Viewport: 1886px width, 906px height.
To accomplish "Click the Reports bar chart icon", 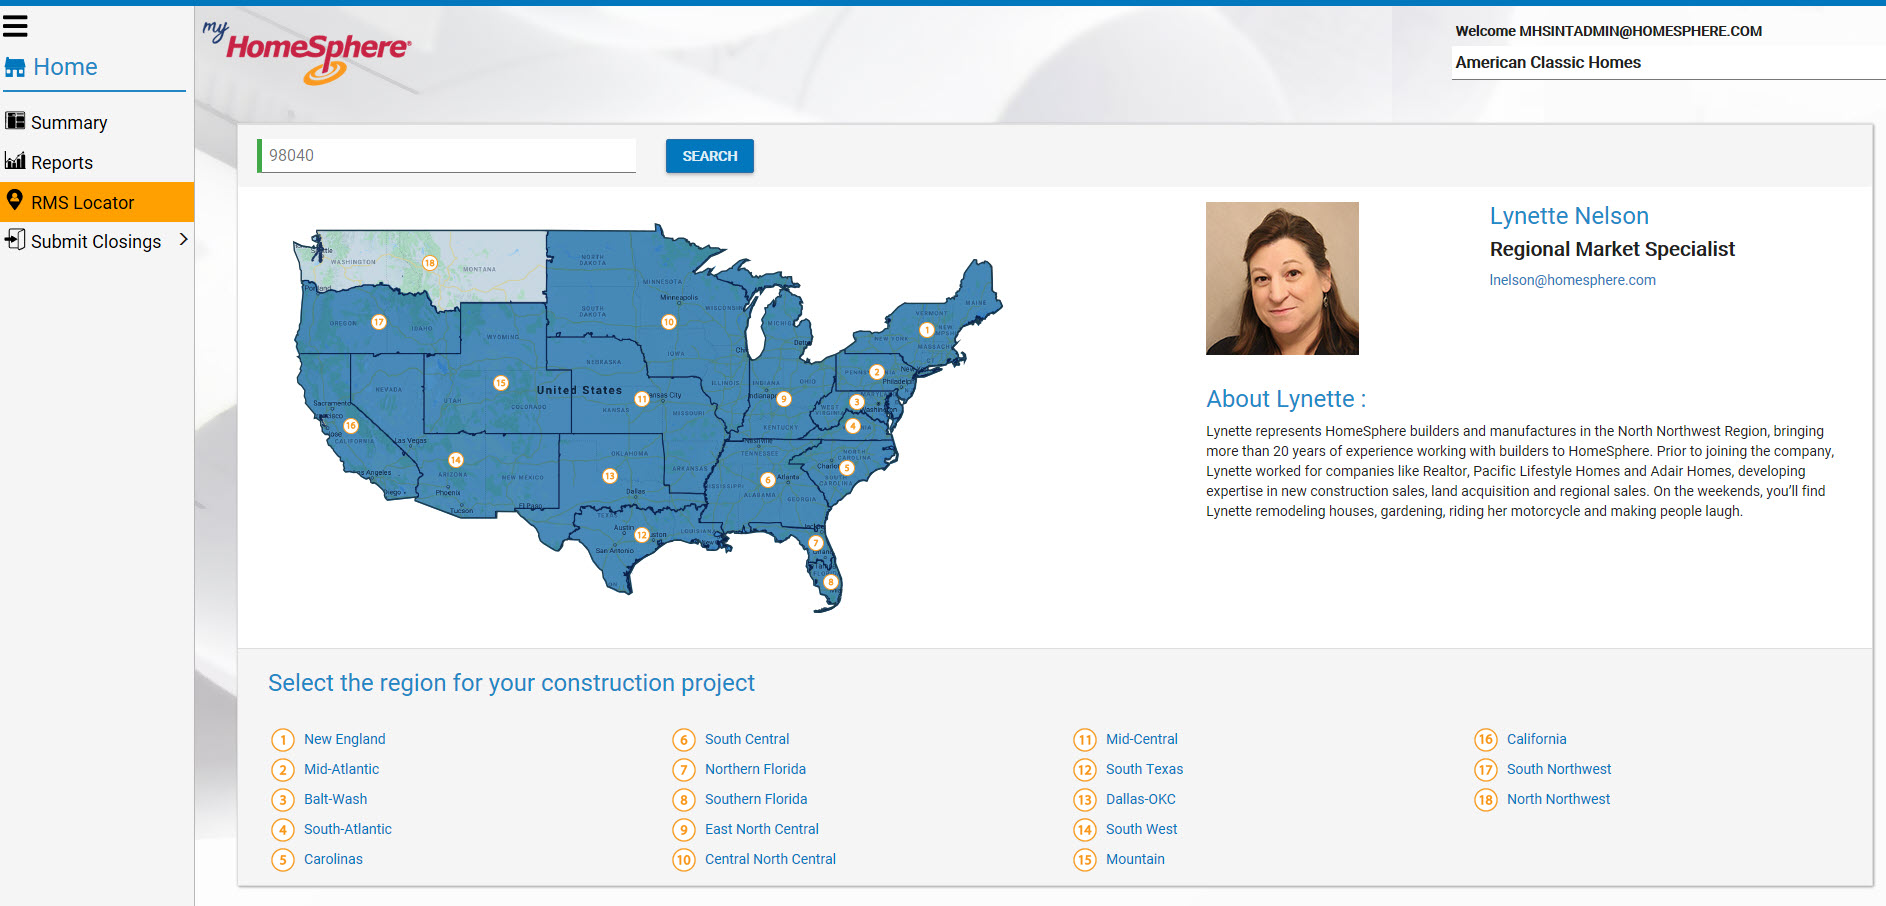I will pyautogui.click(x=15, y=161).
